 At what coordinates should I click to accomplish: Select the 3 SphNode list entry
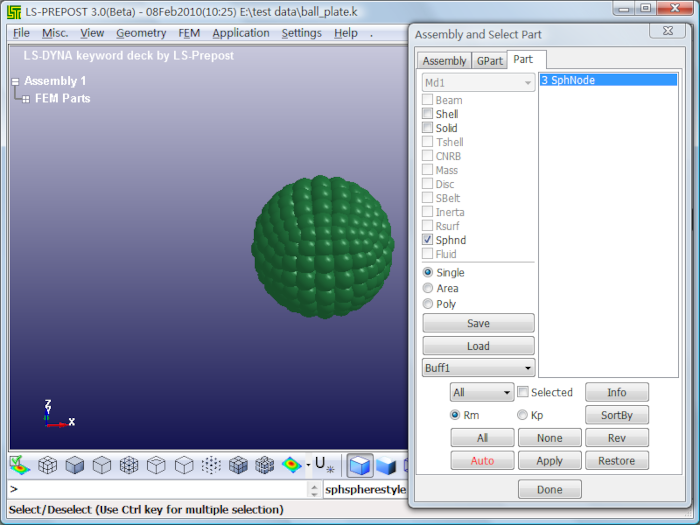click(x=607, y=80)
